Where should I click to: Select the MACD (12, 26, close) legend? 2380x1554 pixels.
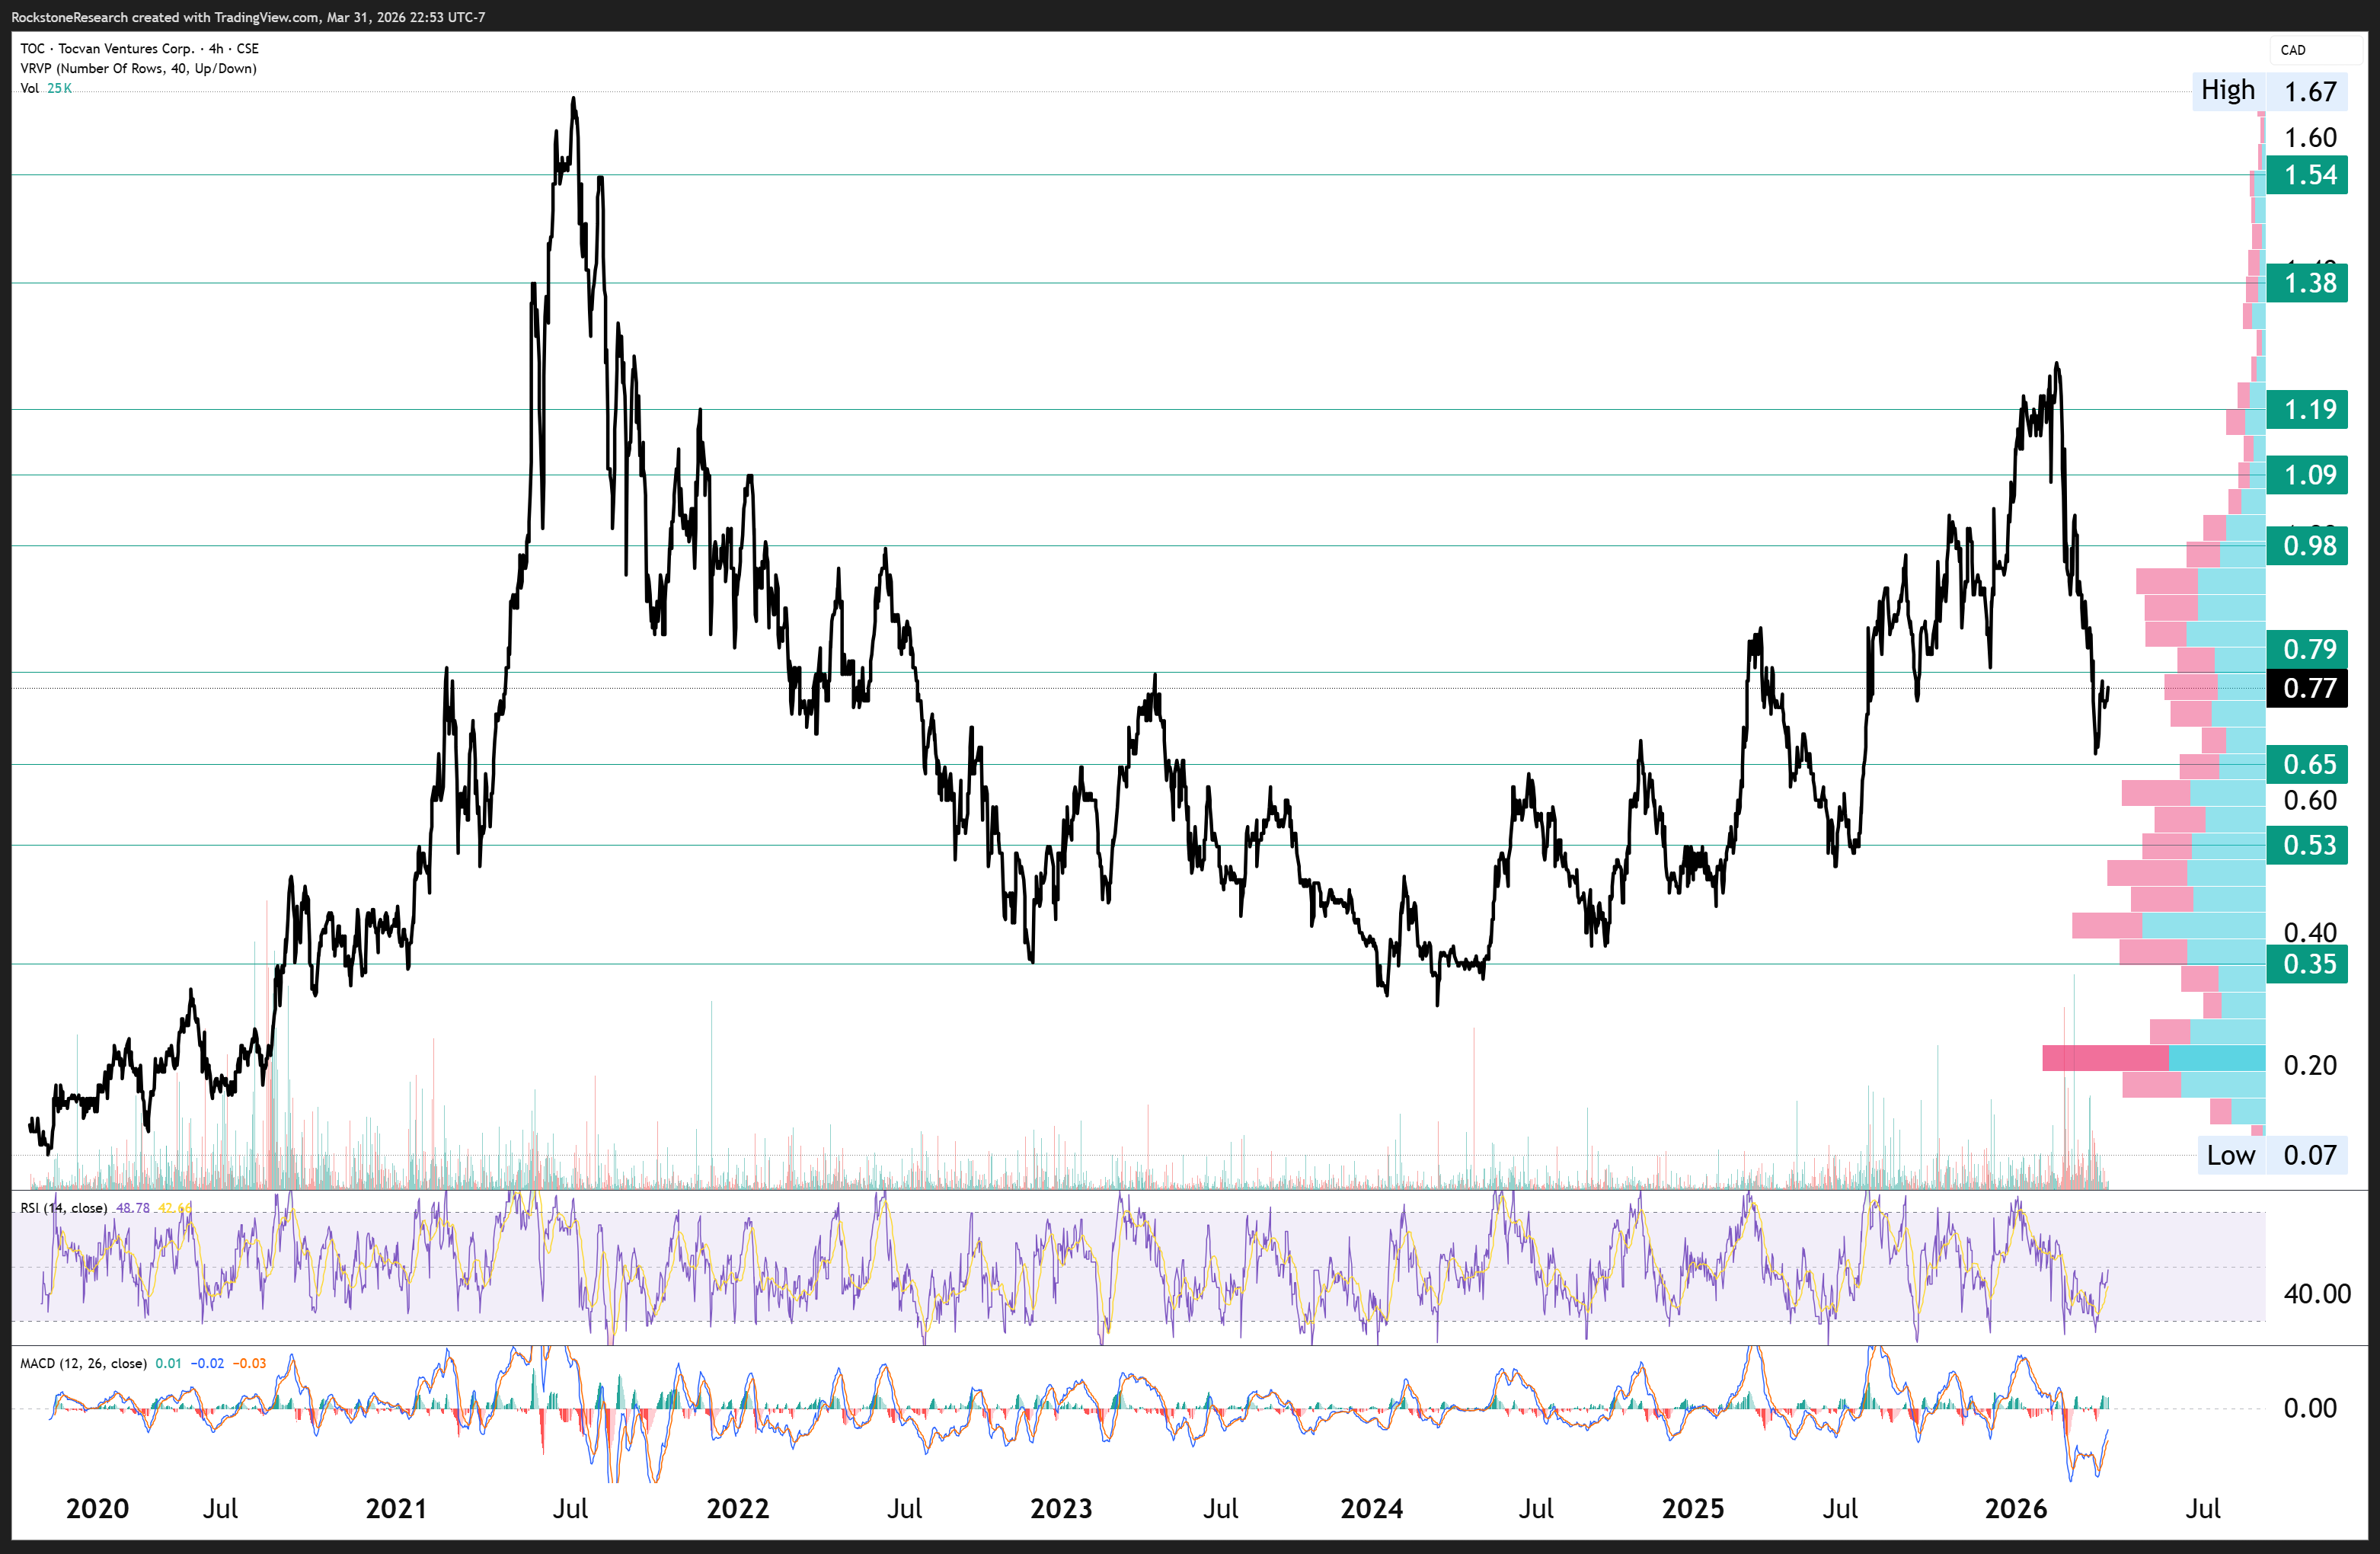pyautogui.click(x=84, y=1363)
